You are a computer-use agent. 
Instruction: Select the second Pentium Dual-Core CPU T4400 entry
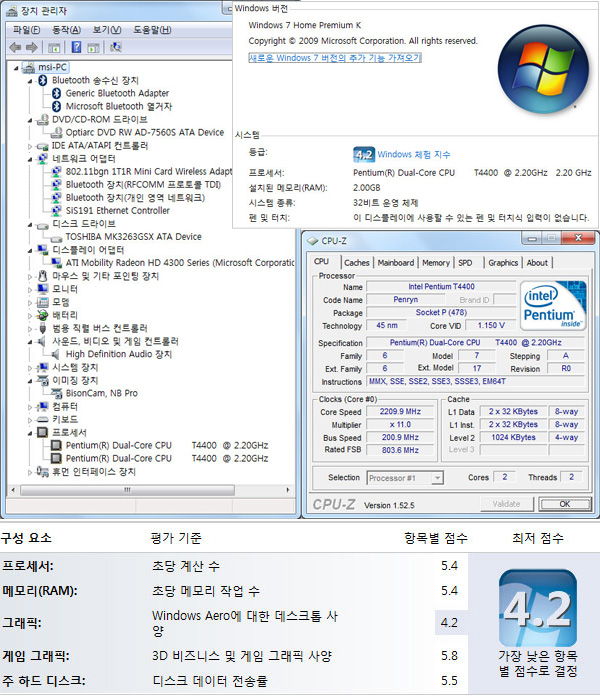(166, 459)
